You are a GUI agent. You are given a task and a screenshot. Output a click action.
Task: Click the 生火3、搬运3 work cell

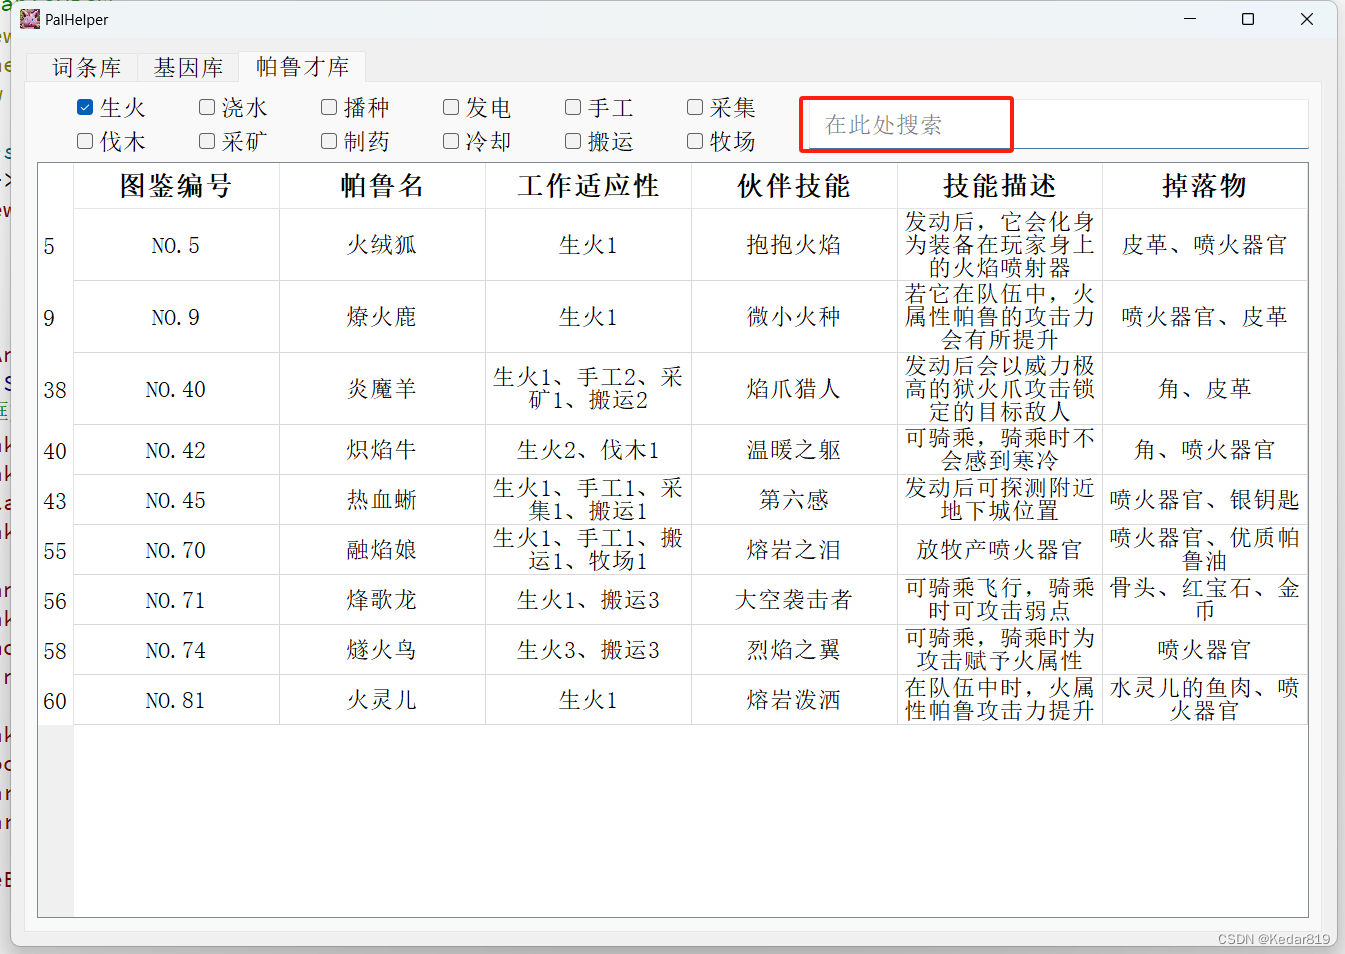pos(588,650)
